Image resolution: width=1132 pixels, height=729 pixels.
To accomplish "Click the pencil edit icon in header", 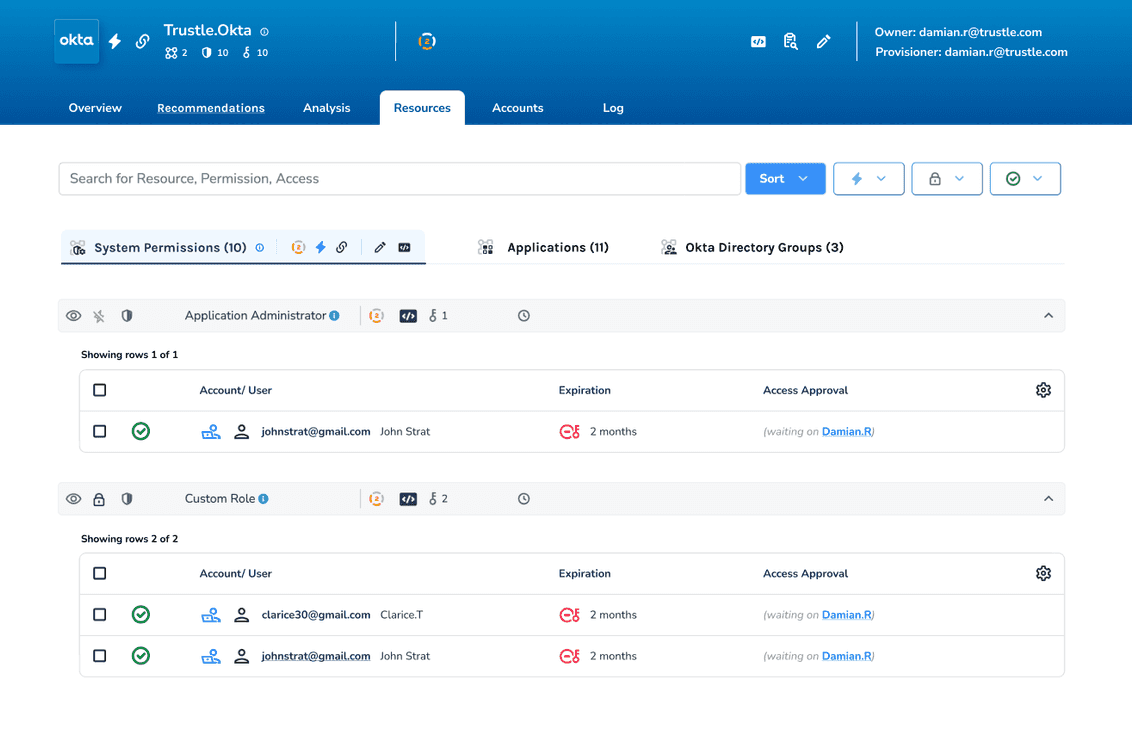I will (824, 42).
